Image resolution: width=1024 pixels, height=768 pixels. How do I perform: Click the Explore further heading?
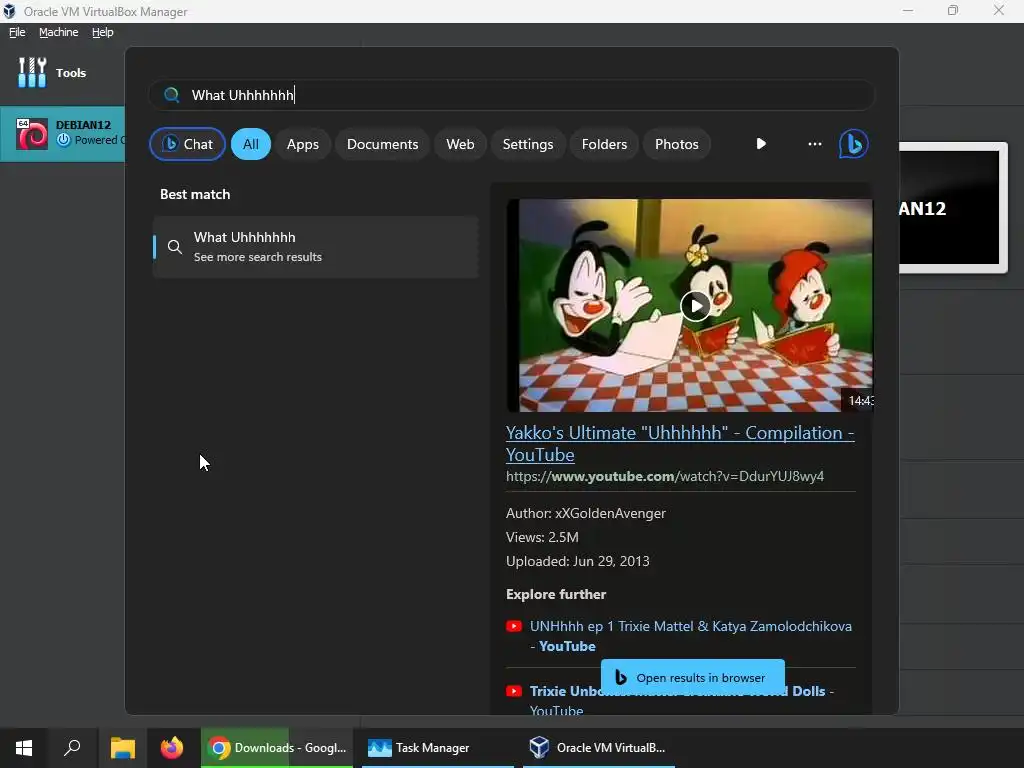pos(556,594)
